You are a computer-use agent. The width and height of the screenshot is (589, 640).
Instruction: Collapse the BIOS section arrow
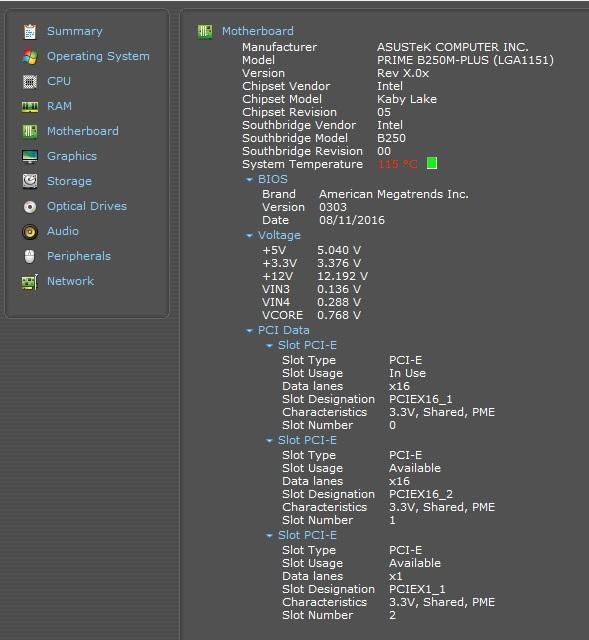pyautogui.click(x=249, y=180)
